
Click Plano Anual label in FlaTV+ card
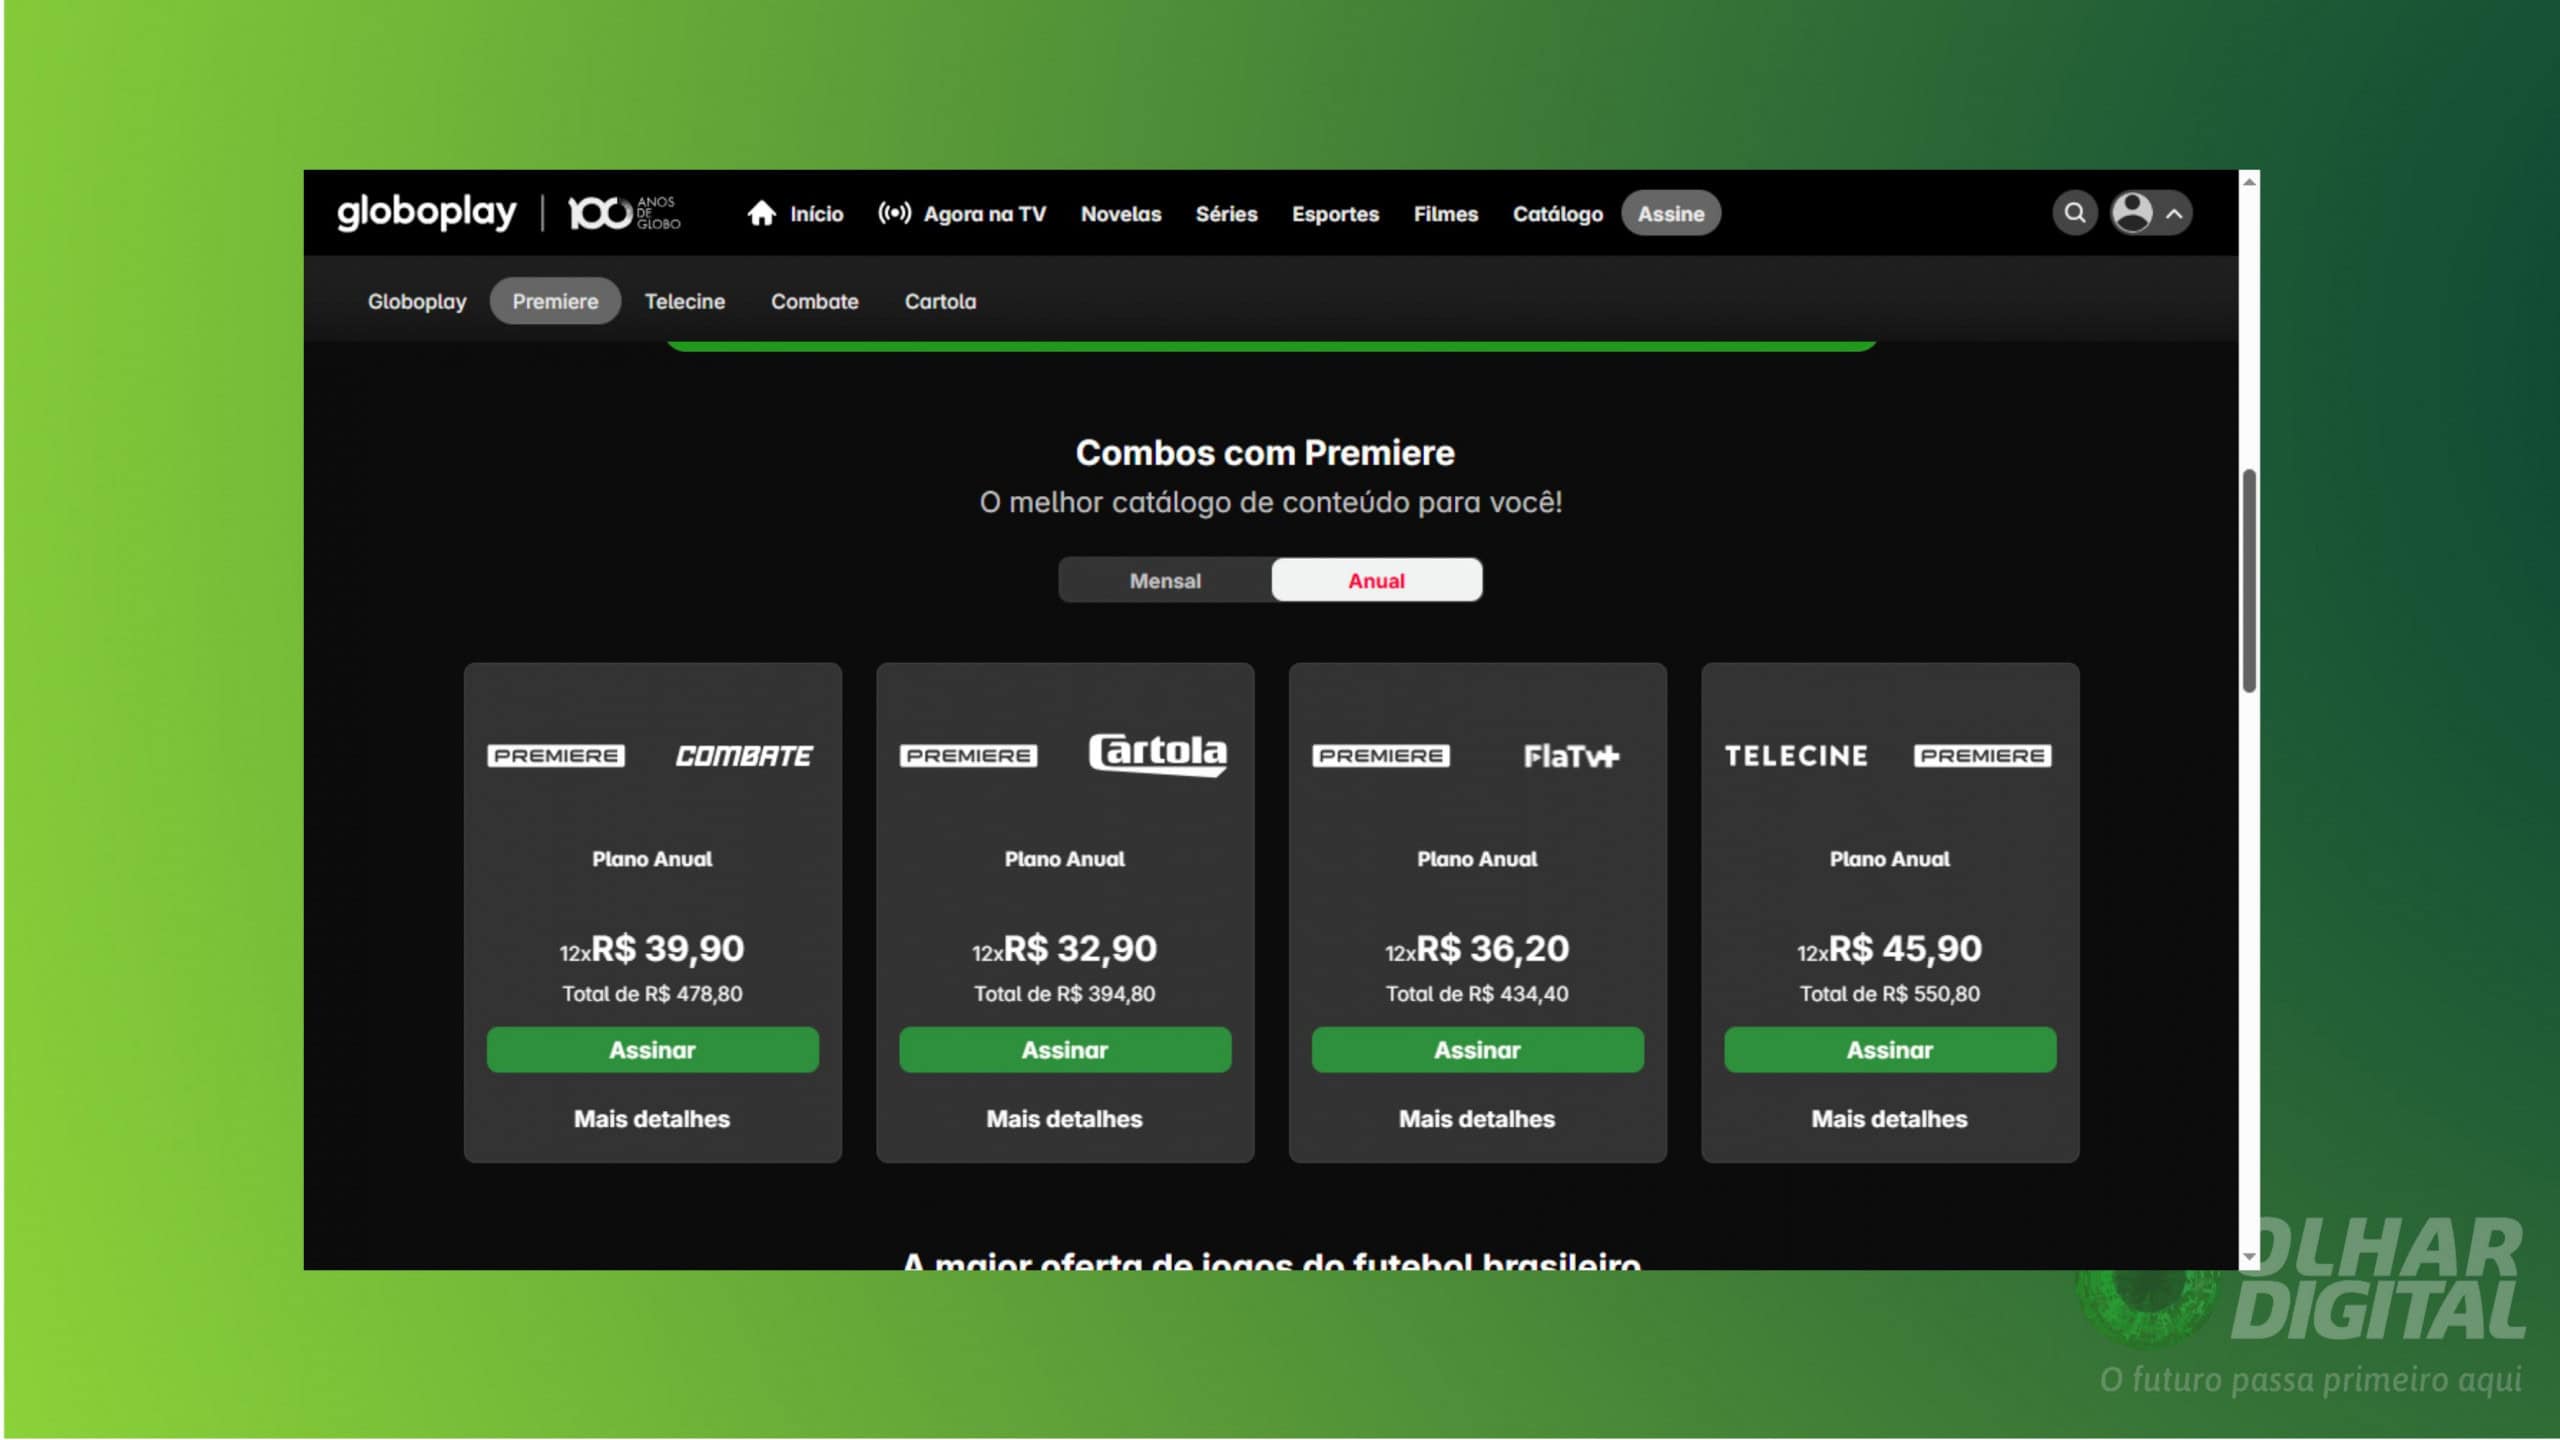point(1477,859)
